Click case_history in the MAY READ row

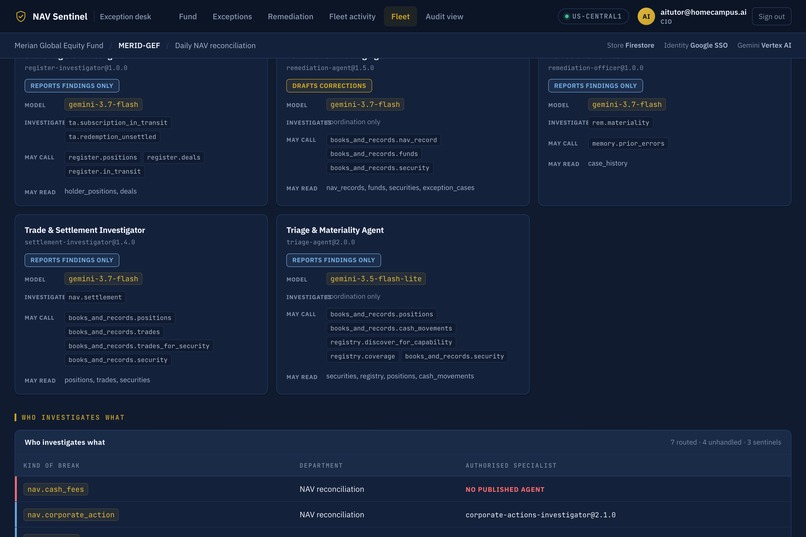[x=608, y=163]
